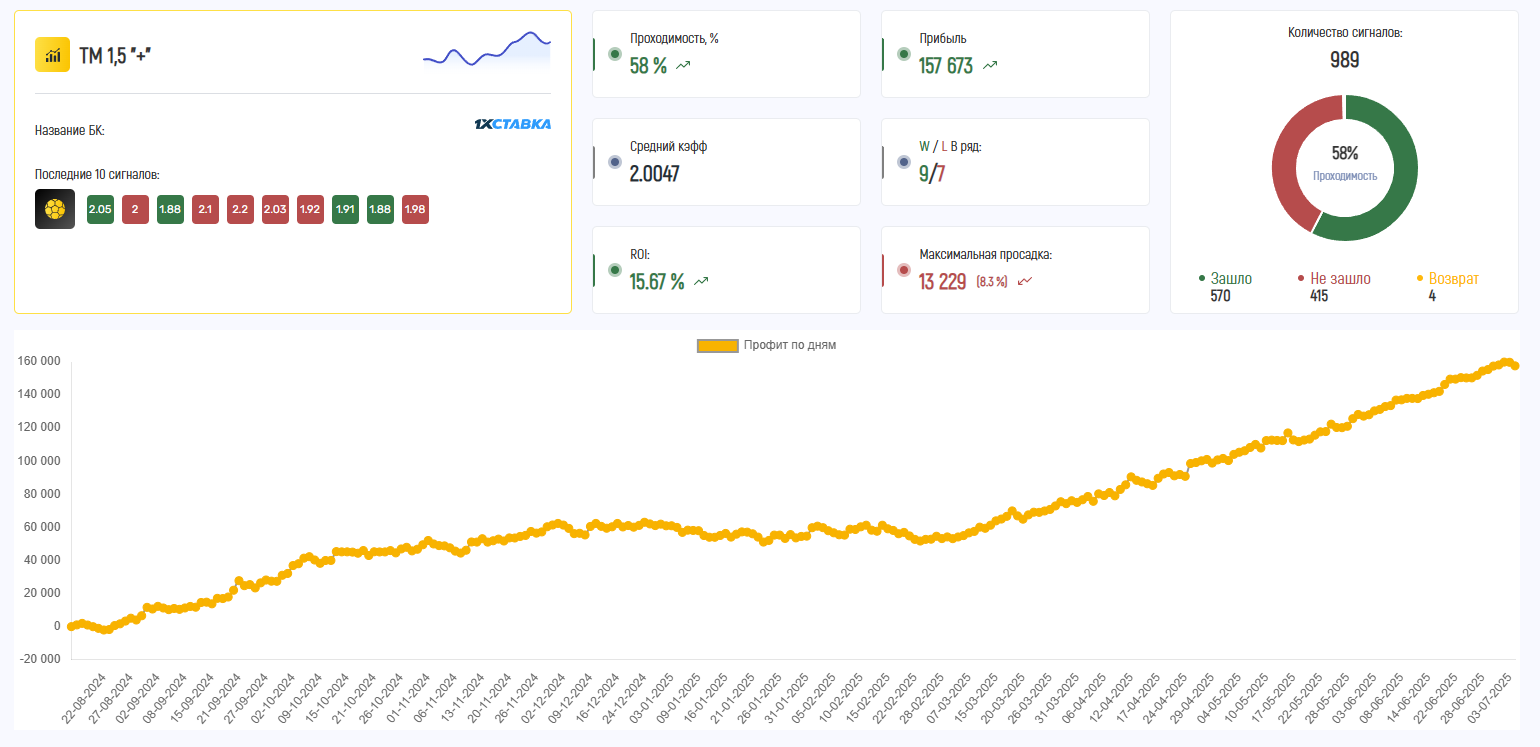Click the yellow Профит по дням legend swatch
Viewport: 1540px width, 747px height.
click(717, 346)
